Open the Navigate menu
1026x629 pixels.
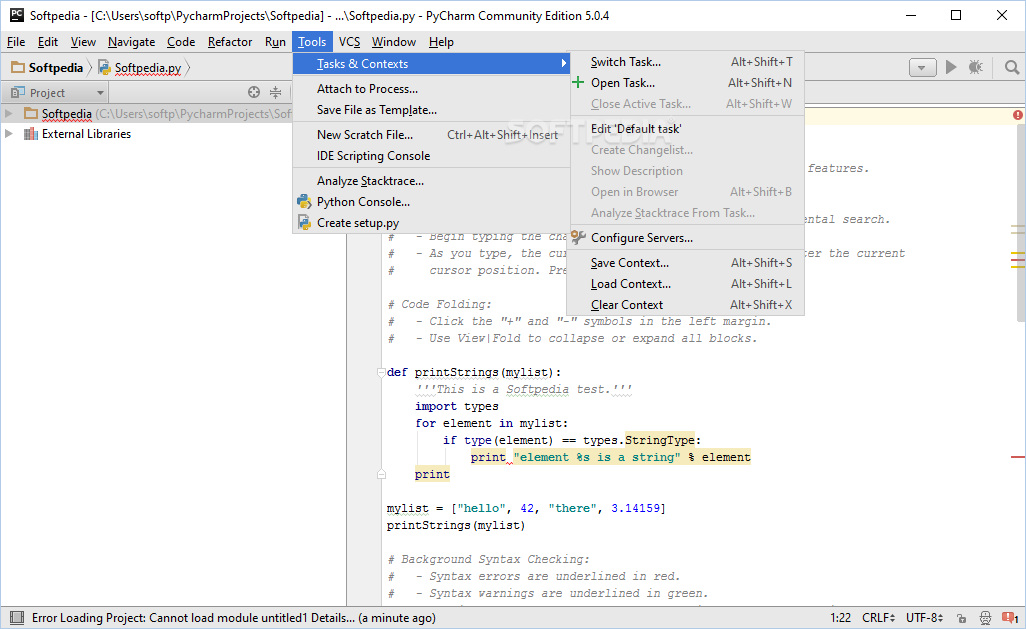pyautogui.click(x=132, y=42)
